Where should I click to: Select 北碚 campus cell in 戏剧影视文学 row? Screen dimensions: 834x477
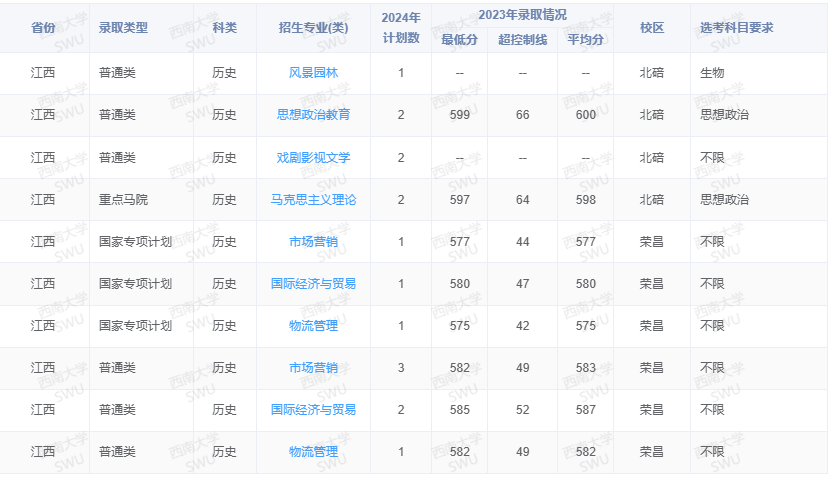click(x=652, y=157)
